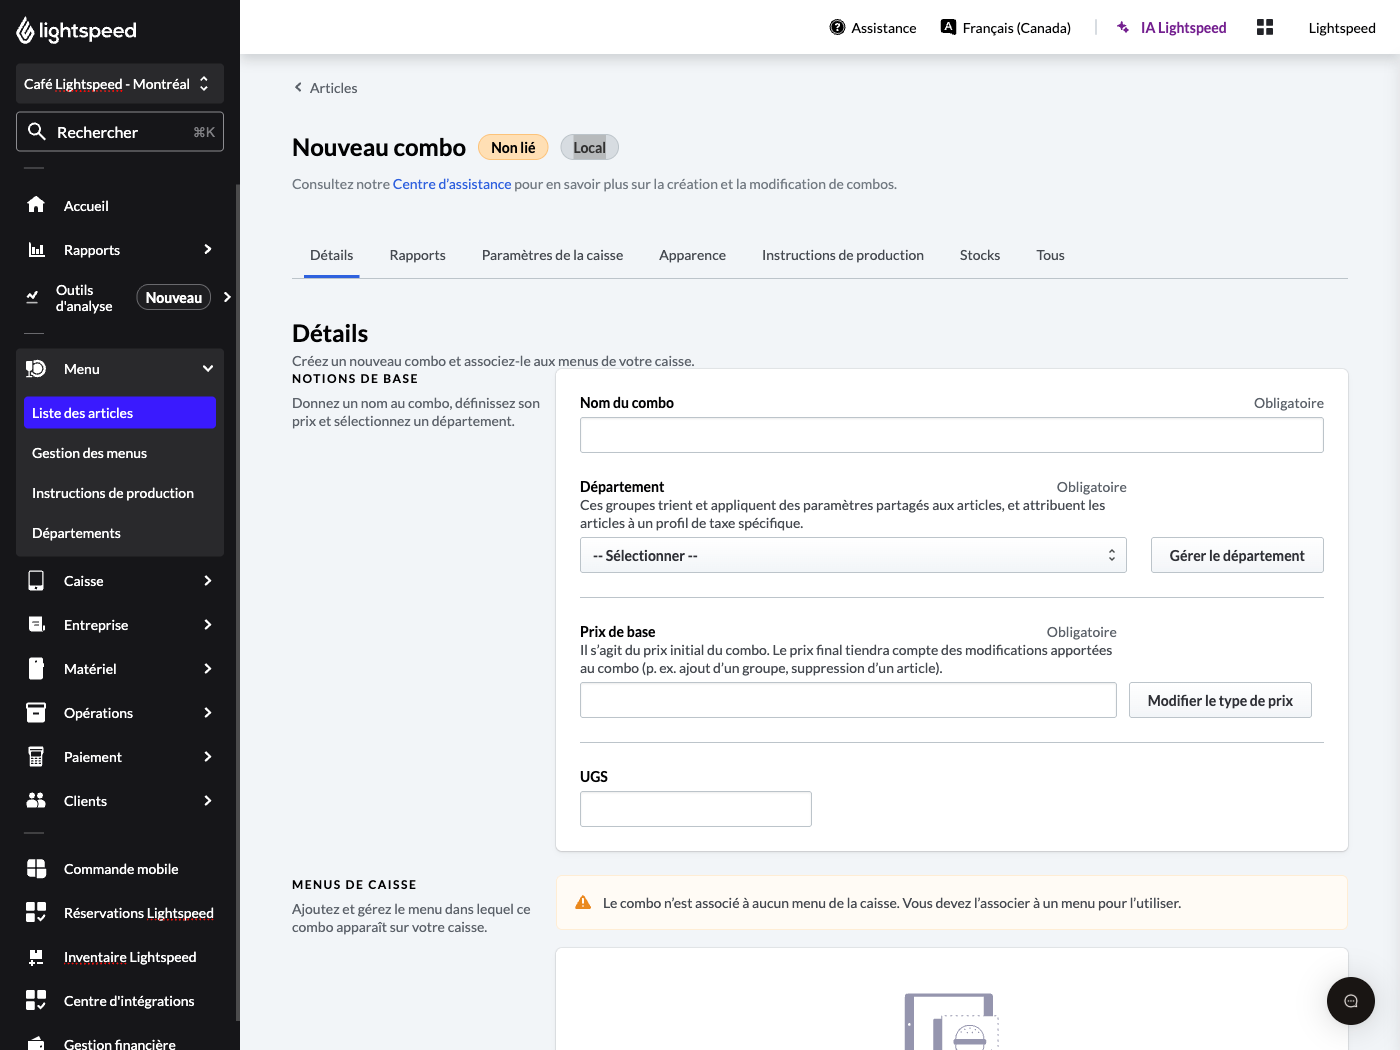Switch to the Apparence tab
This screenshot has width=1400, height=1050.
point(692,255)
